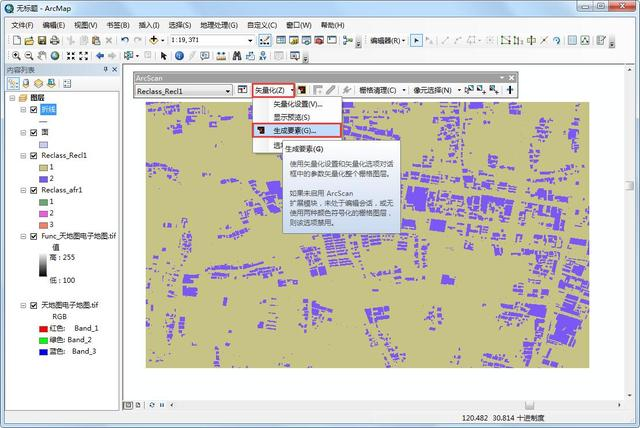Choose 显示预览(S) menu entry

pos(297,118)
